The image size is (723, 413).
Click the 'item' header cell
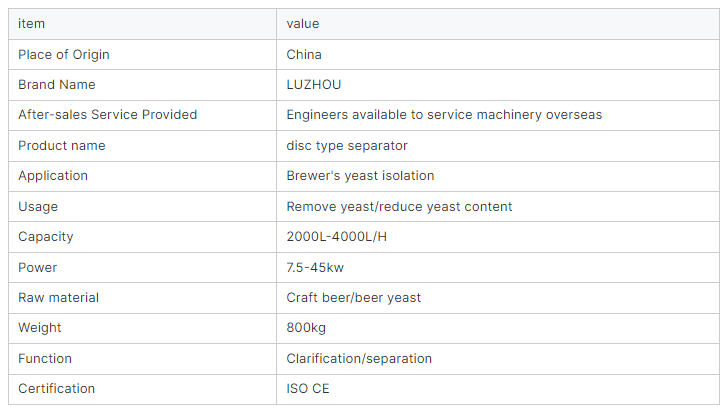(x=32, y=24)
